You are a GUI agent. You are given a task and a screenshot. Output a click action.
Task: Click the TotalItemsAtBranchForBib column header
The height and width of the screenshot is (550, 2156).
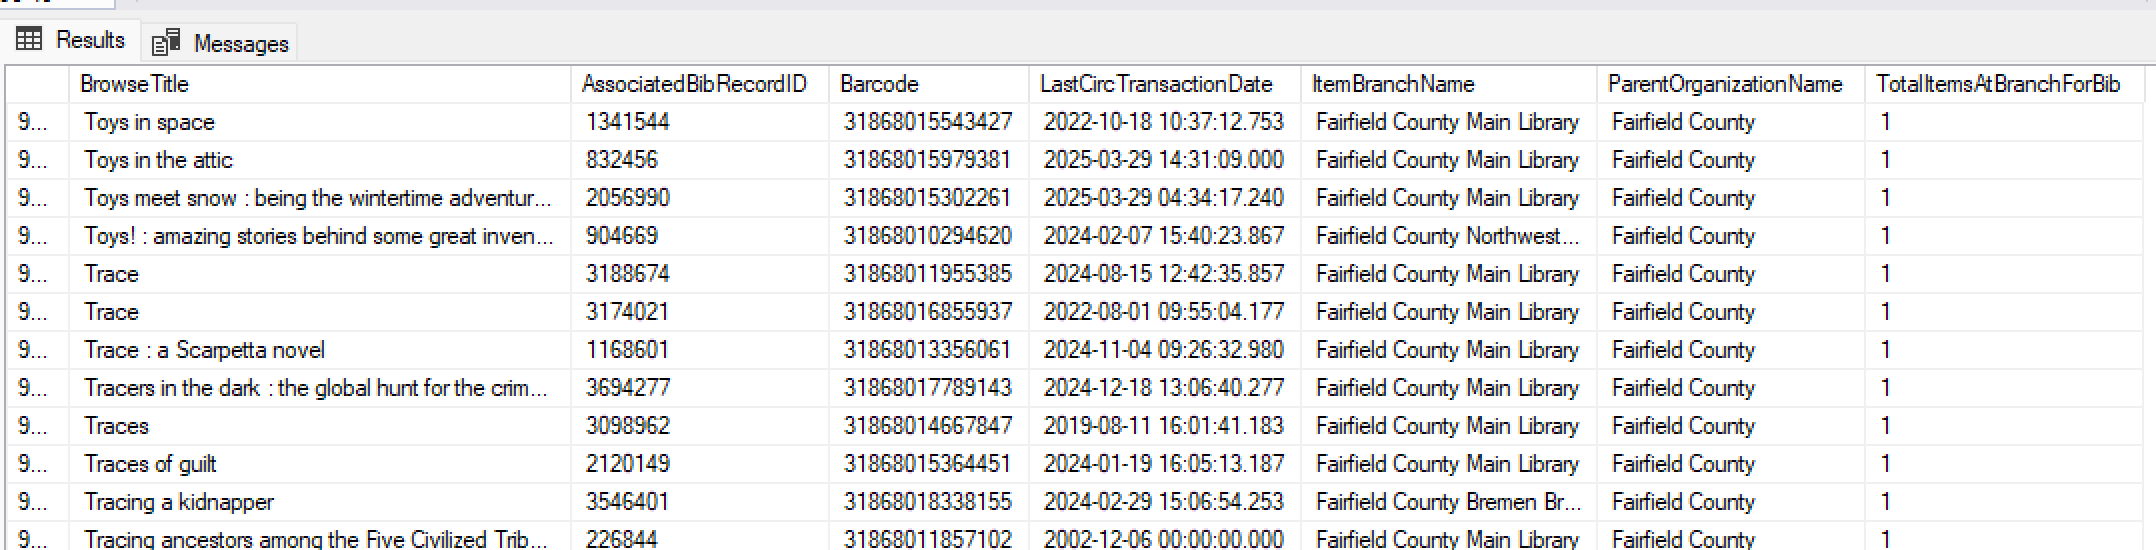coord(2005,84)
